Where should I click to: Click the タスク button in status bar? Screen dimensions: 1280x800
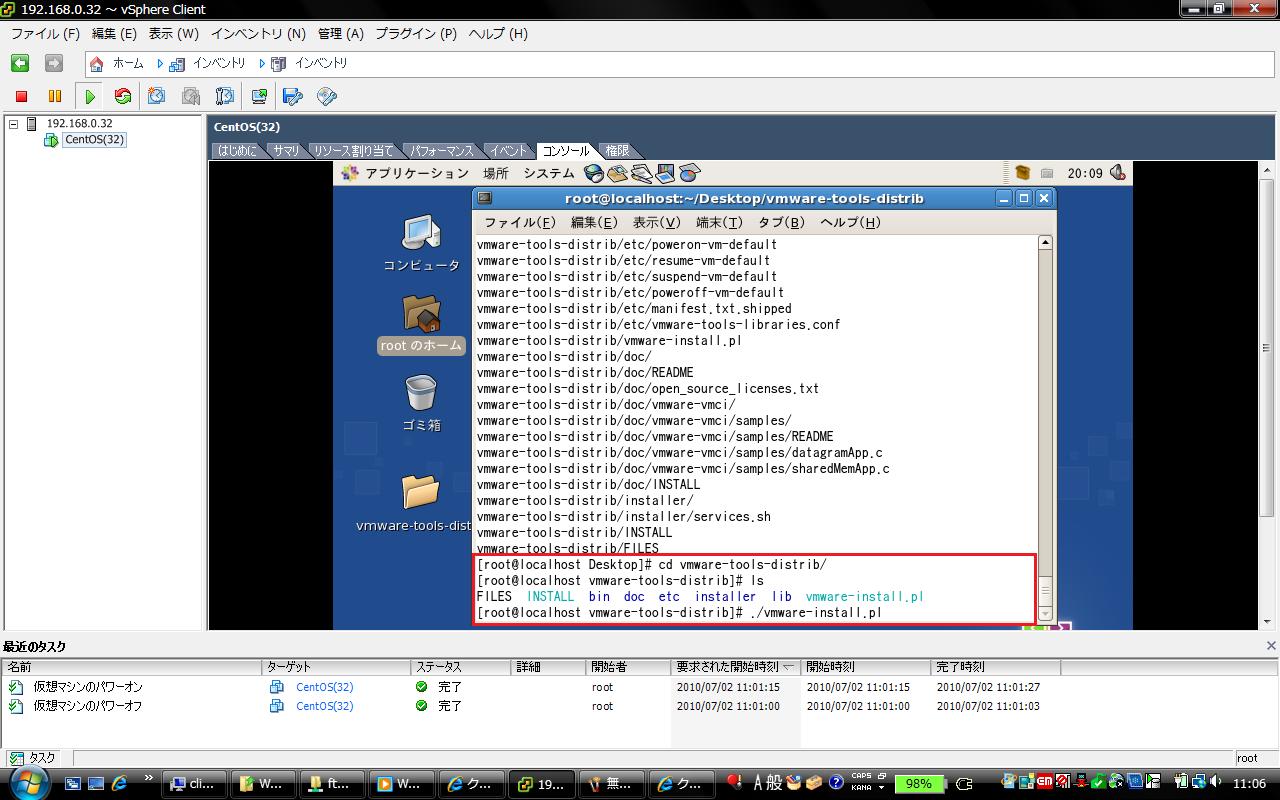(x=34, y=758)
